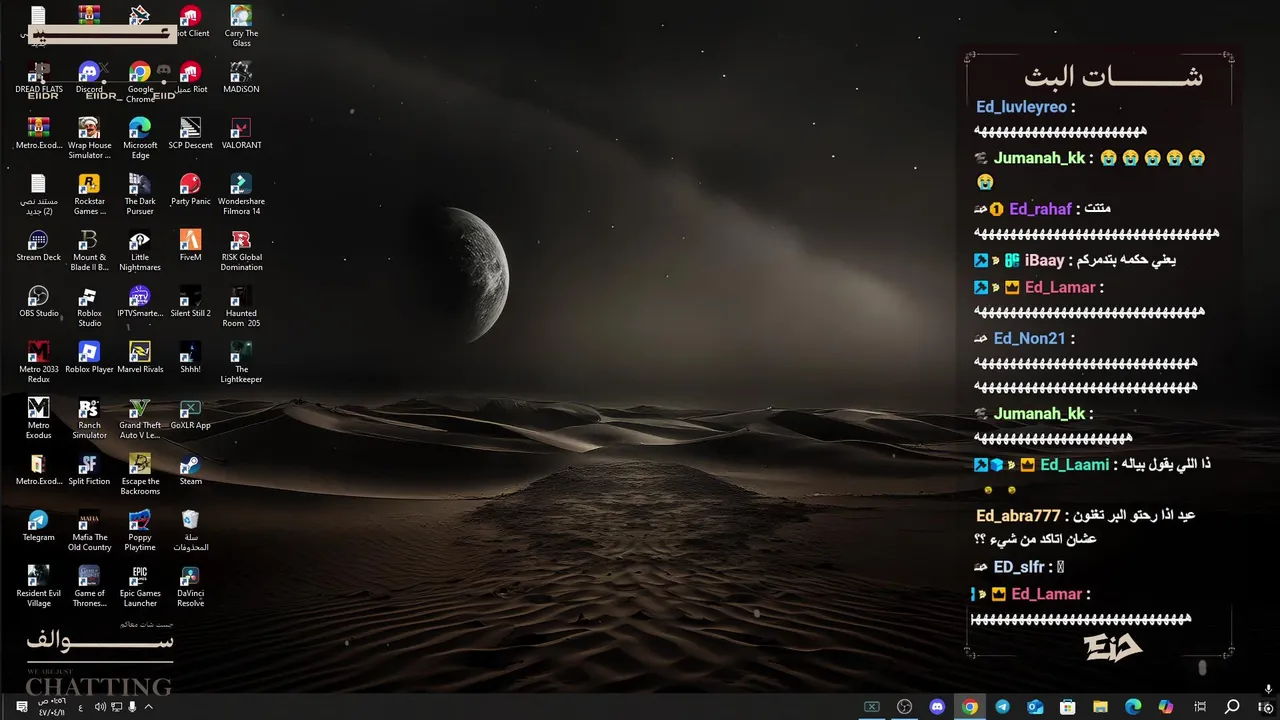
Task: Open the Google Chrome desktop shortcut
Action: [140, 83]
